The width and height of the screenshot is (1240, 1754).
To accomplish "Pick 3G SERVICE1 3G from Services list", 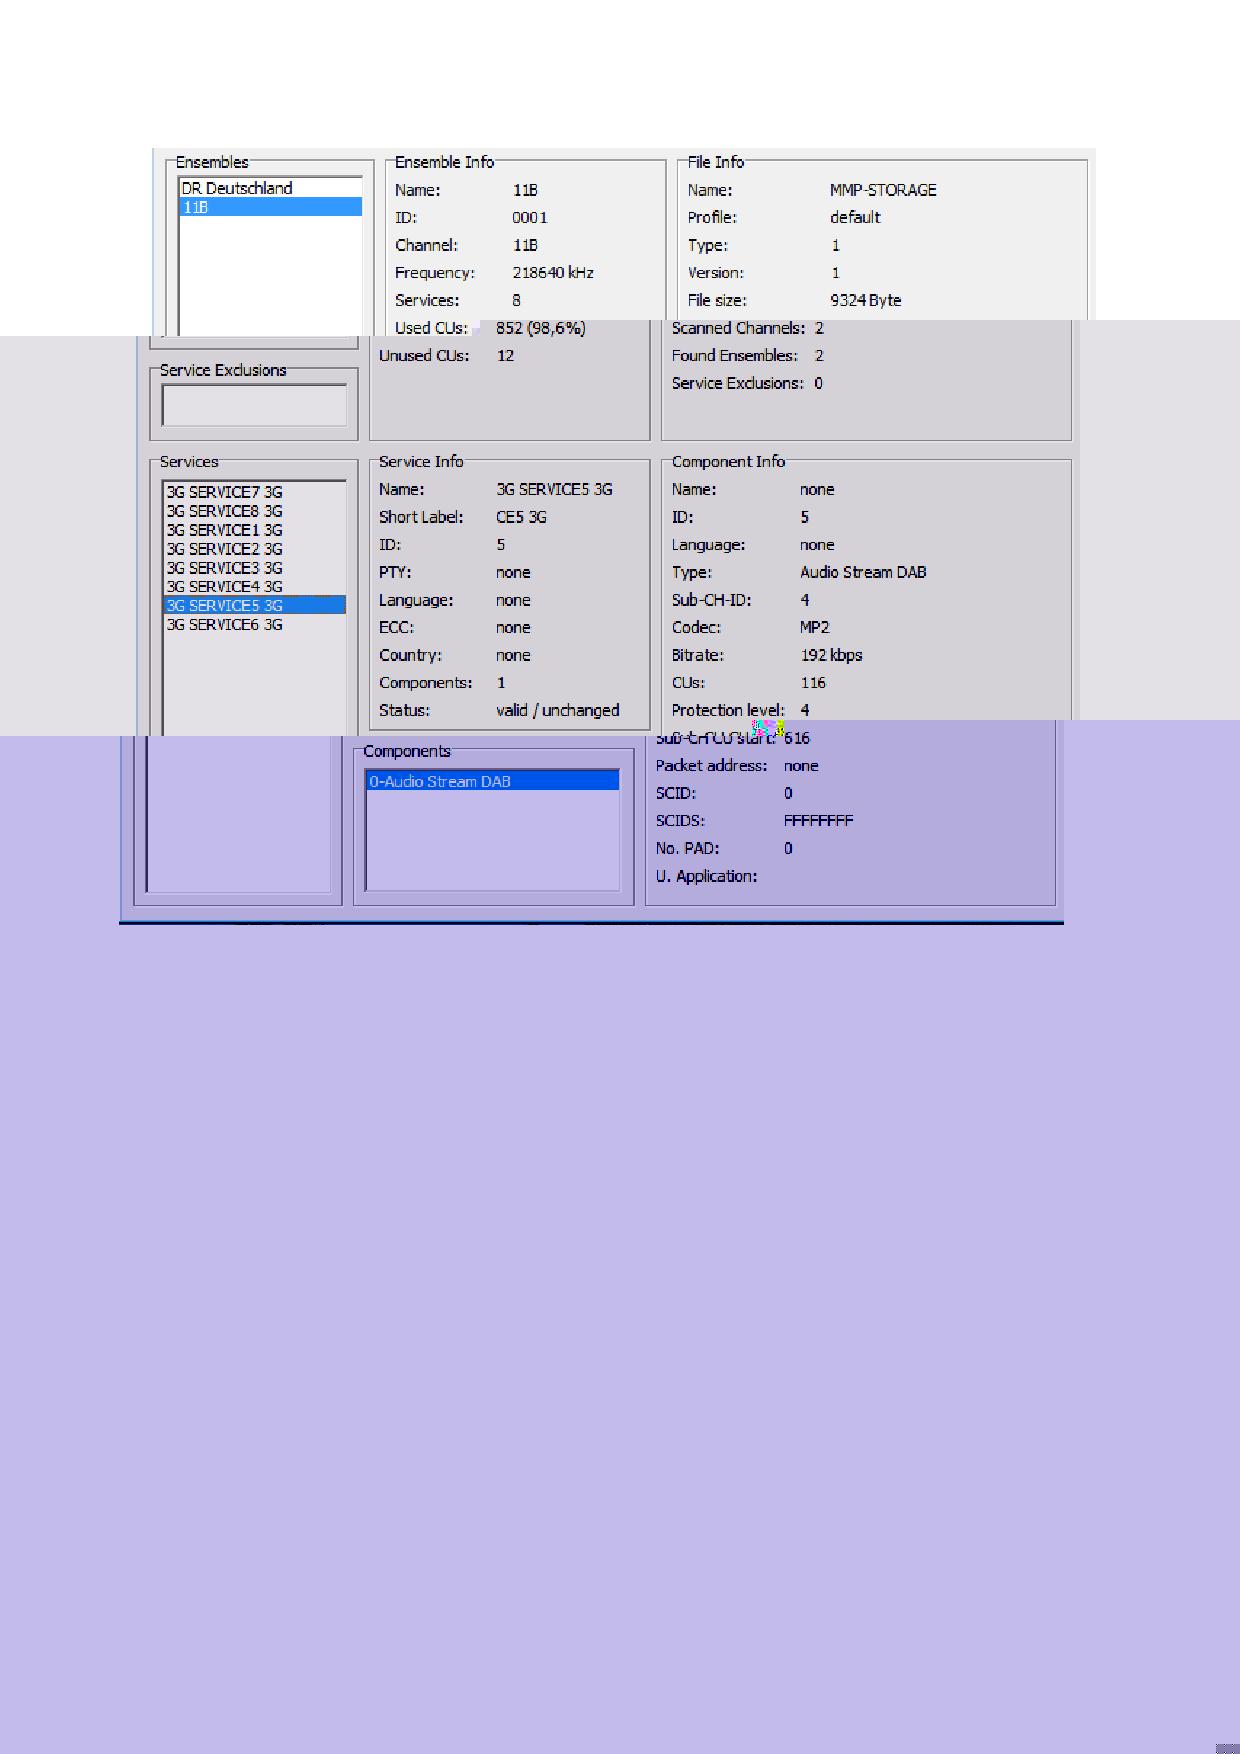I will point(224,530).
